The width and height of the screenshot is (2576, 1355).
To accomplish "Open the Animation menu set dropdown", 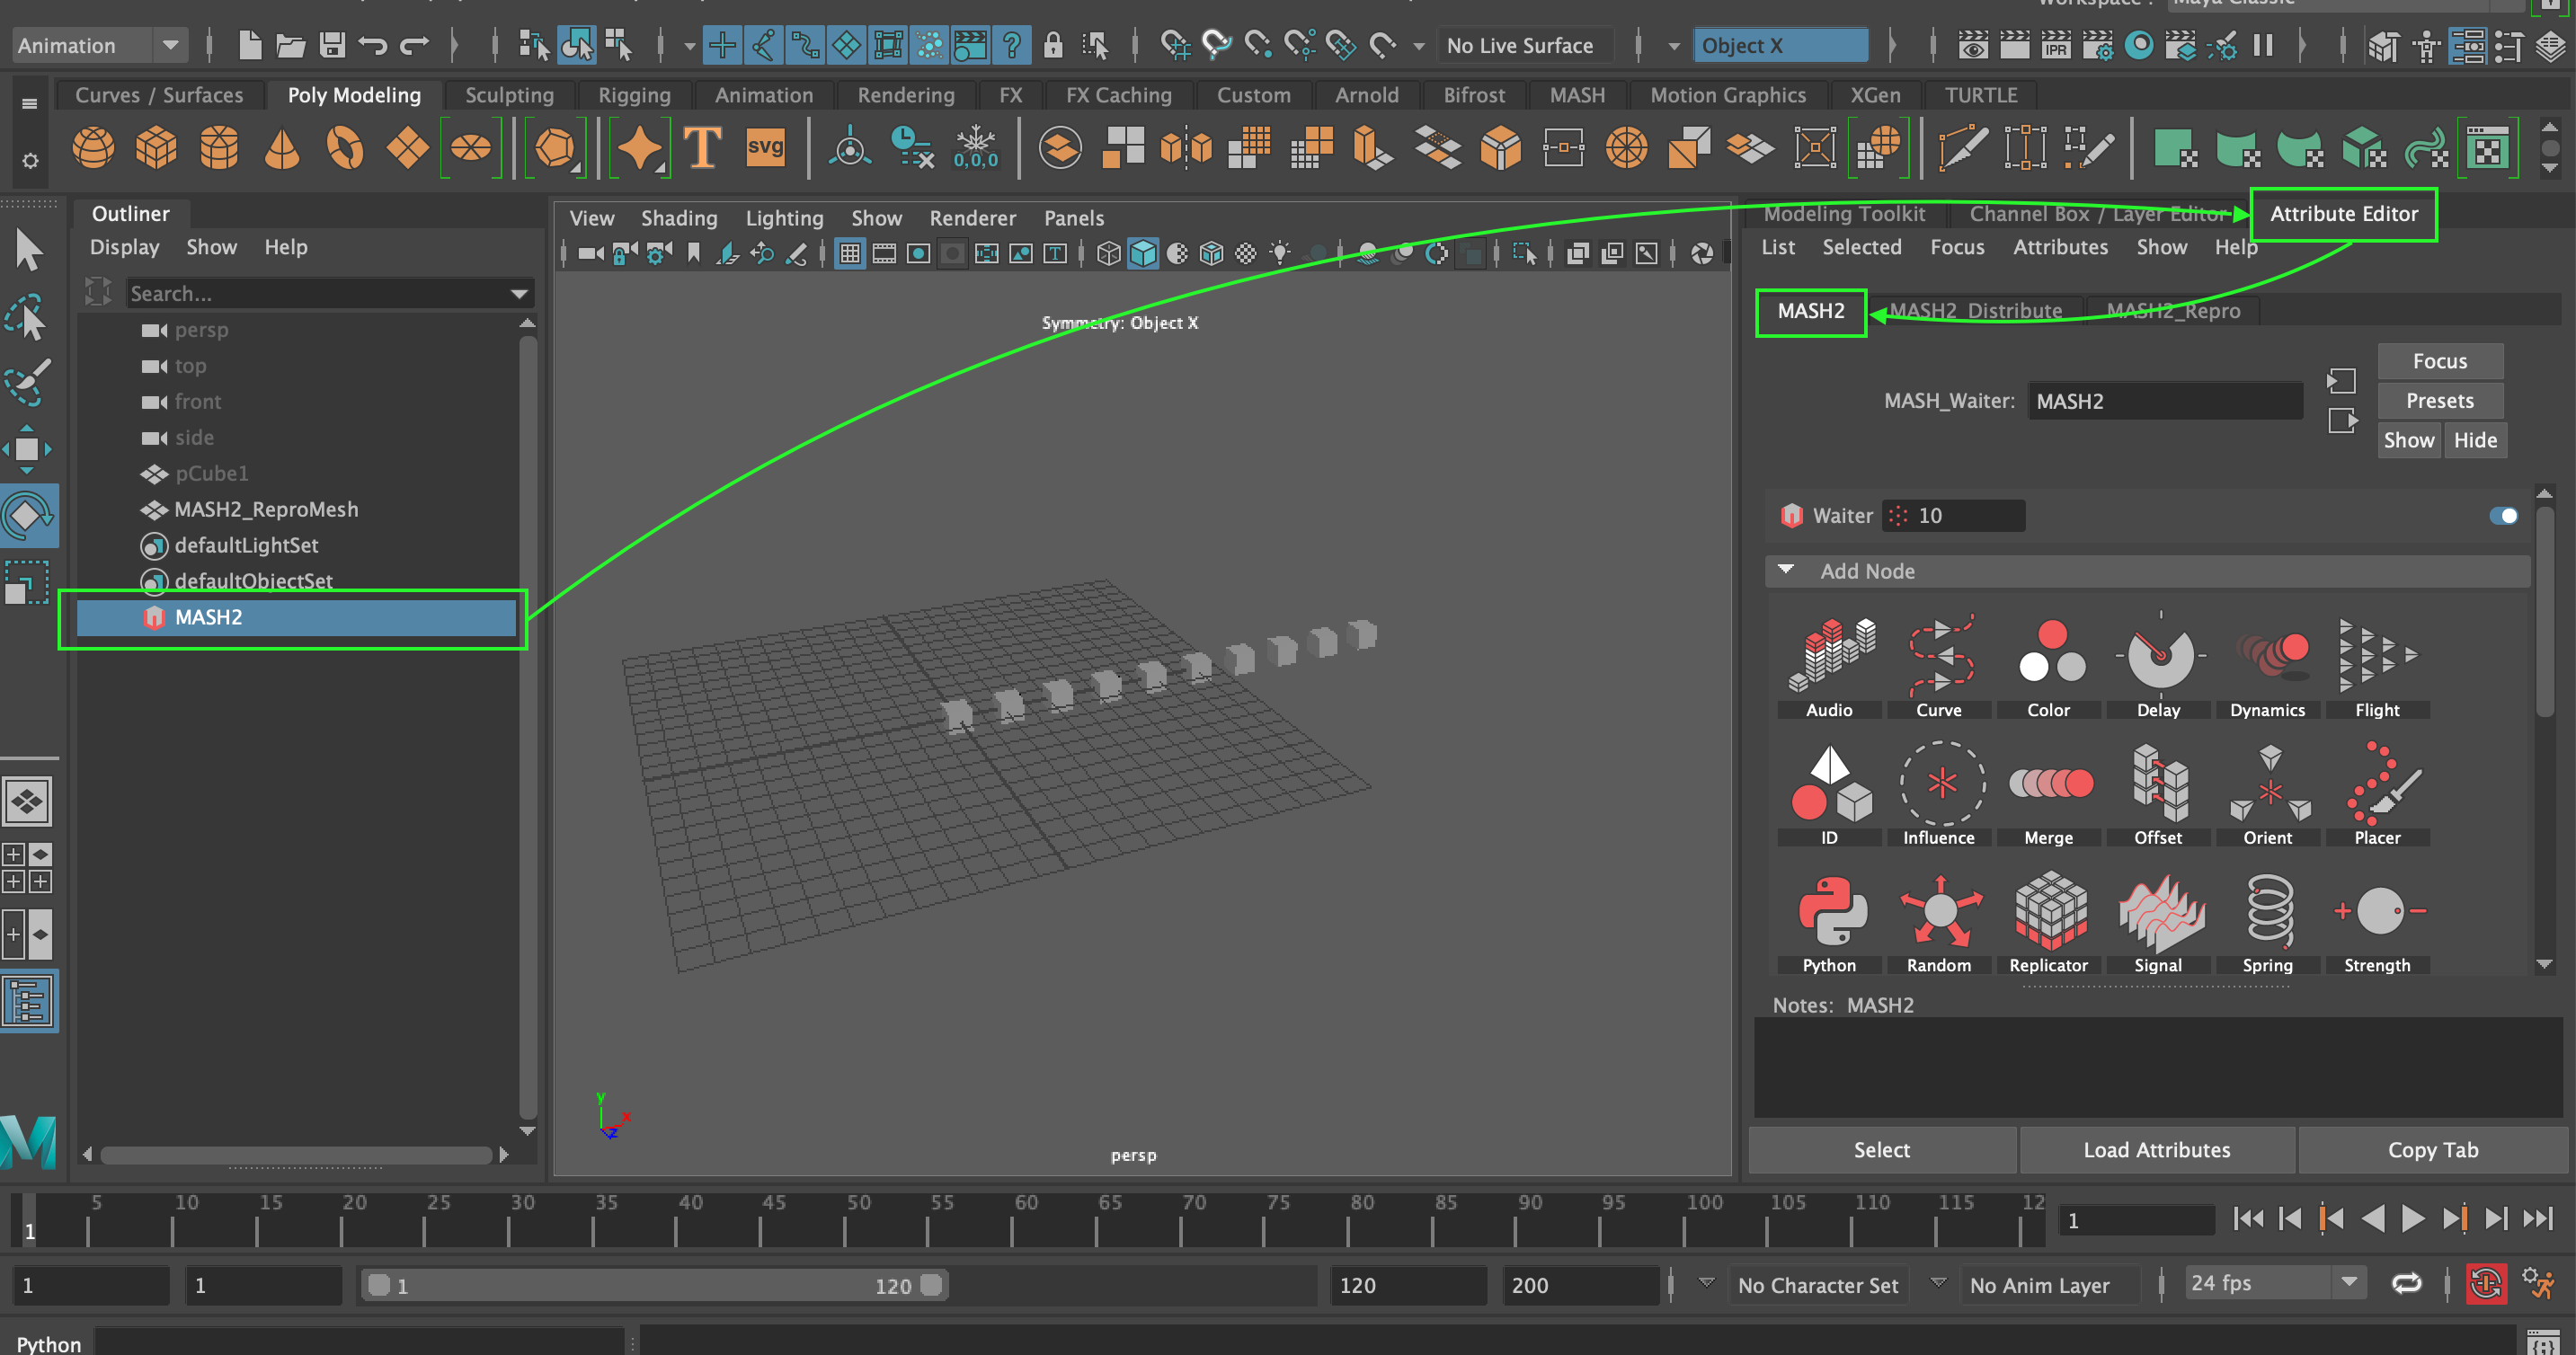I will point(170,46).
